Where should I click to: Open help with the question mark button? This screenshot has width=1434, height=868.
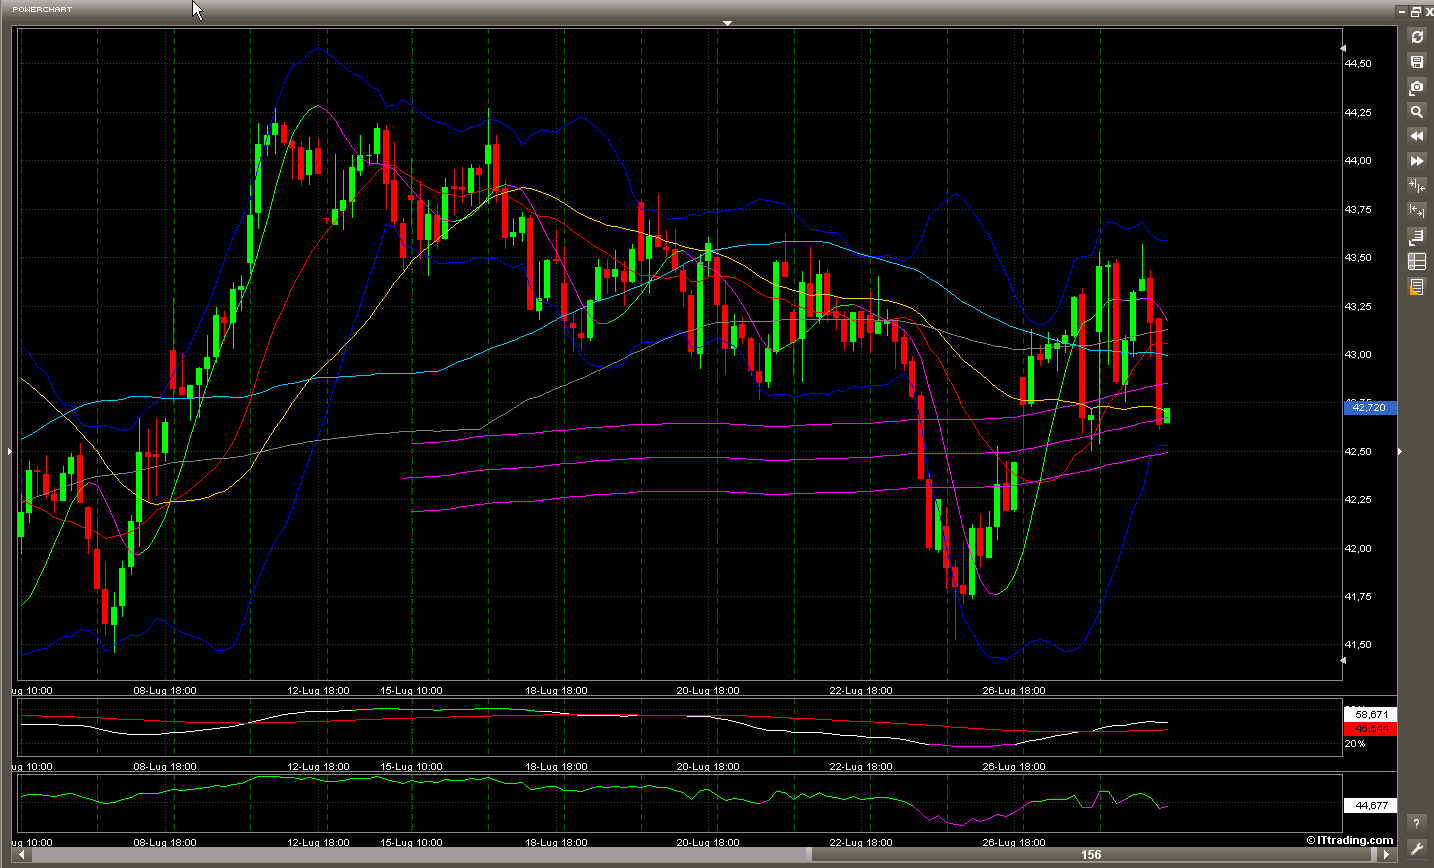click(1416, 824)
